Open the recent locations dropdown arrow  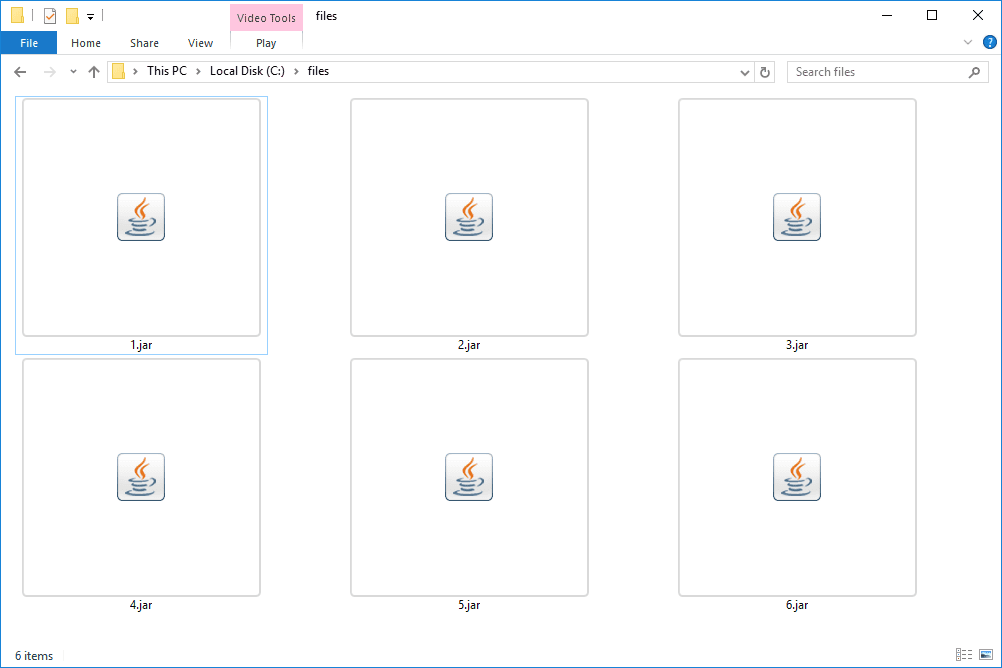point(73,72)
